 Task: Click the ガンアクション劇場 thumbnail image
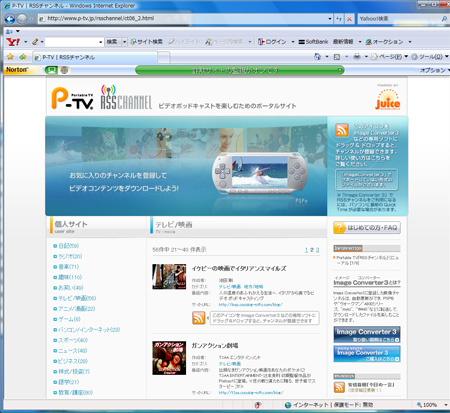click(x=169, y=358)
